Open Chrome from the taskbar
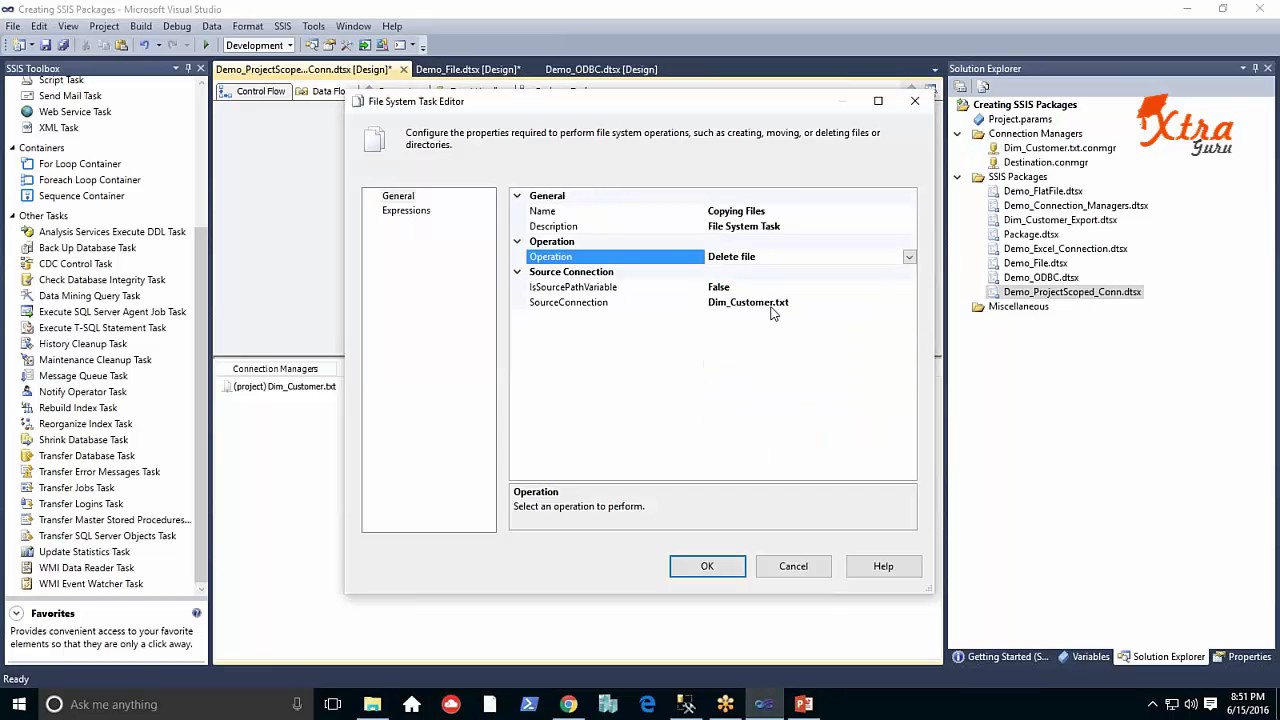Viewport: 1280px width, 720px height. 568,704
